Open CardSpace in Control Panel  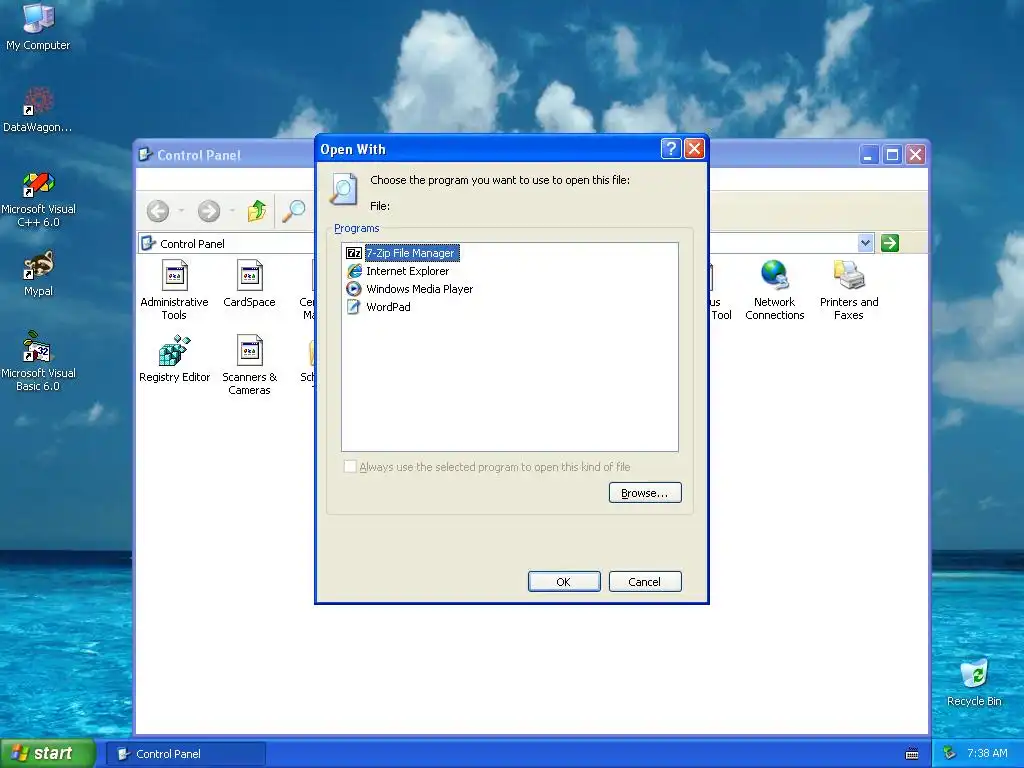pyautogui.click(x=249, y=283)
